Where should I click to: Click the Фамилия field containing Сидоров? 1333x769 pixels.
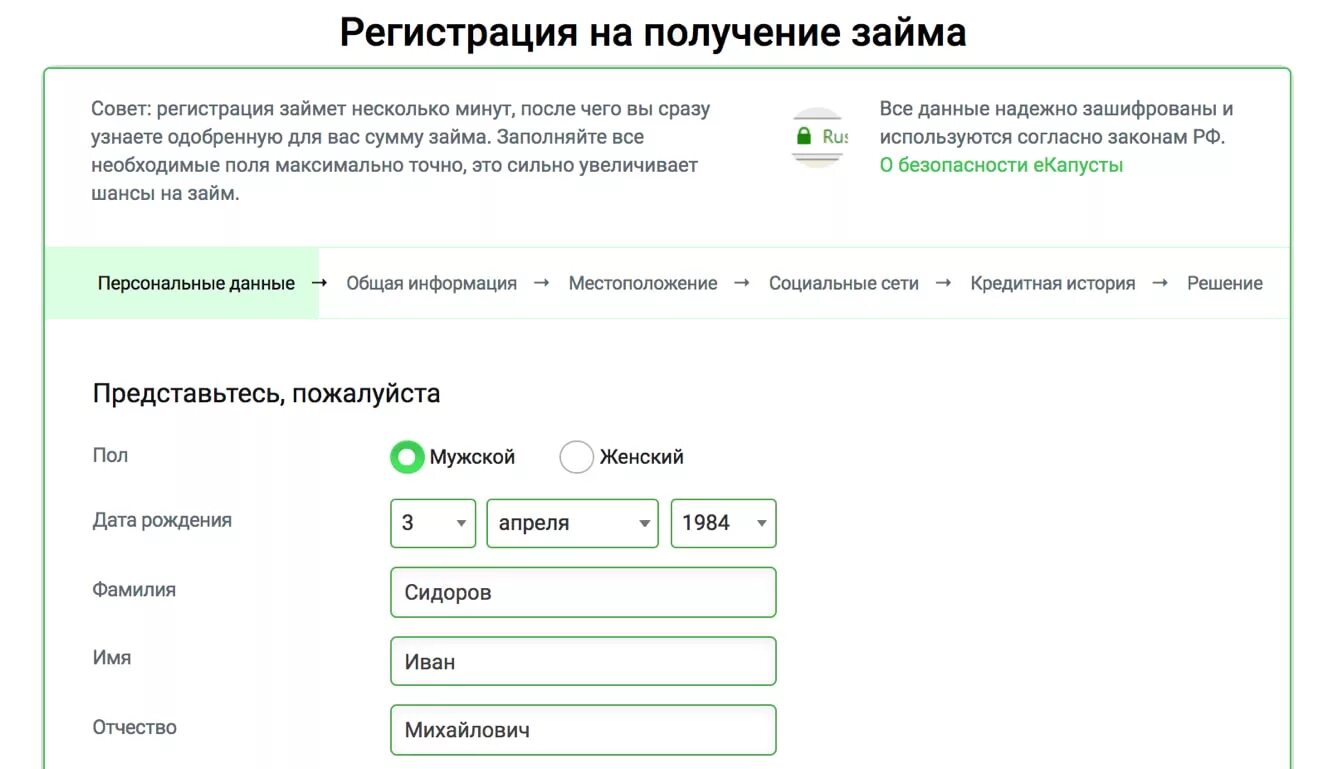point(583,592)
